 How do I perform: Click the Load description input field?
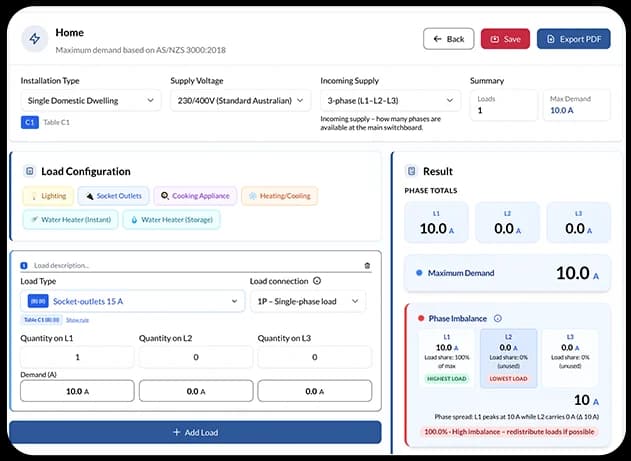(196, 265)
